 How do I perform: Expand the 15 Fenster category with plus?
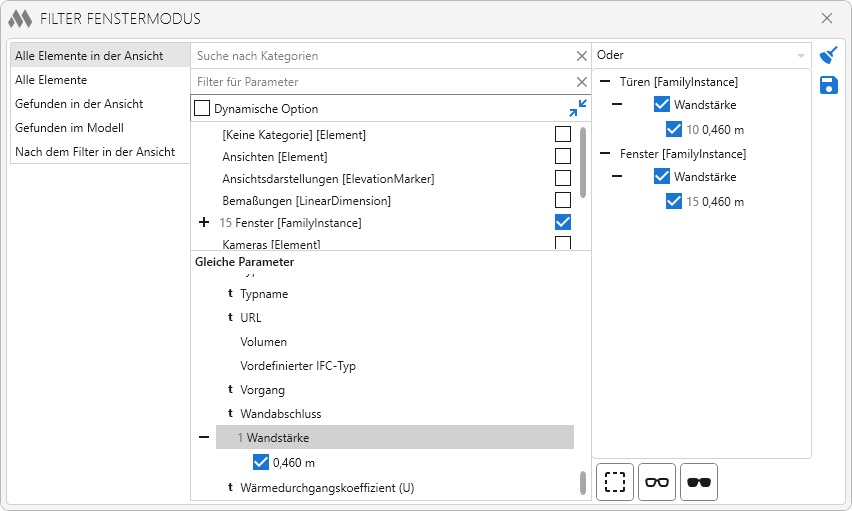204,222
